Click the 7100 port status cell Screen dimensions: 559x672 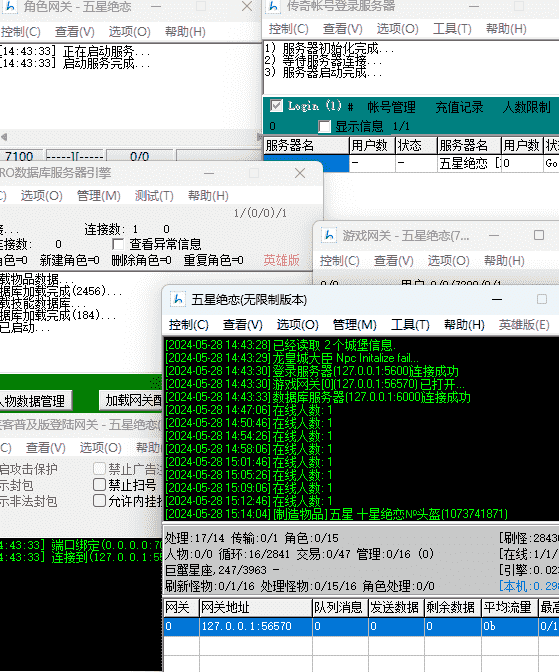[x=21, y=156]
